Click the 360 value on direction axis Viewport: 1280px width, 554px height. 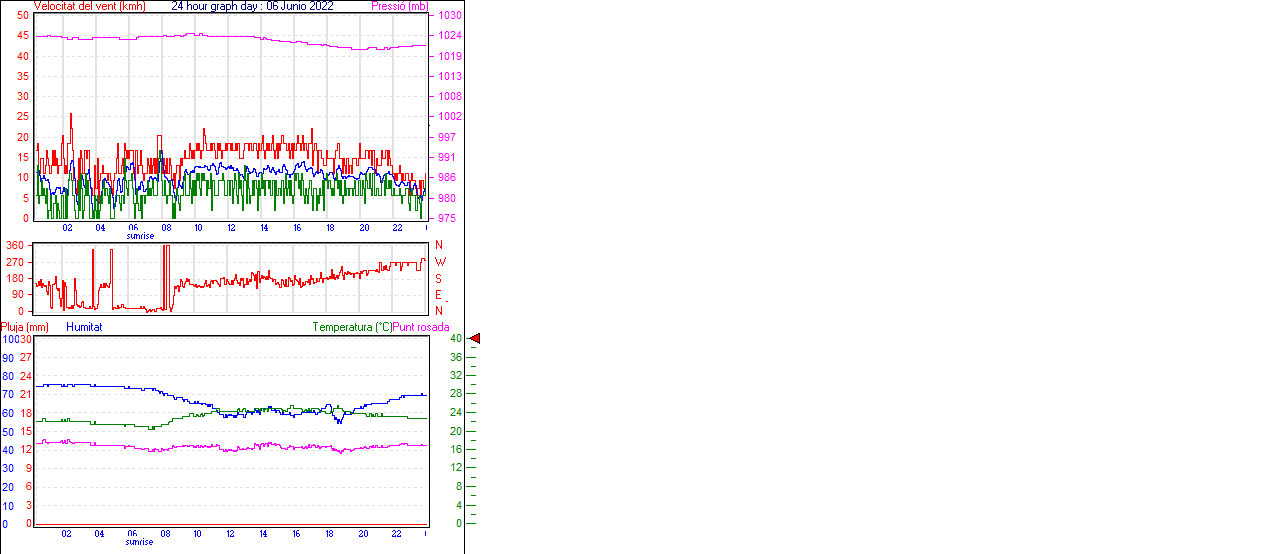coord(16,245)
